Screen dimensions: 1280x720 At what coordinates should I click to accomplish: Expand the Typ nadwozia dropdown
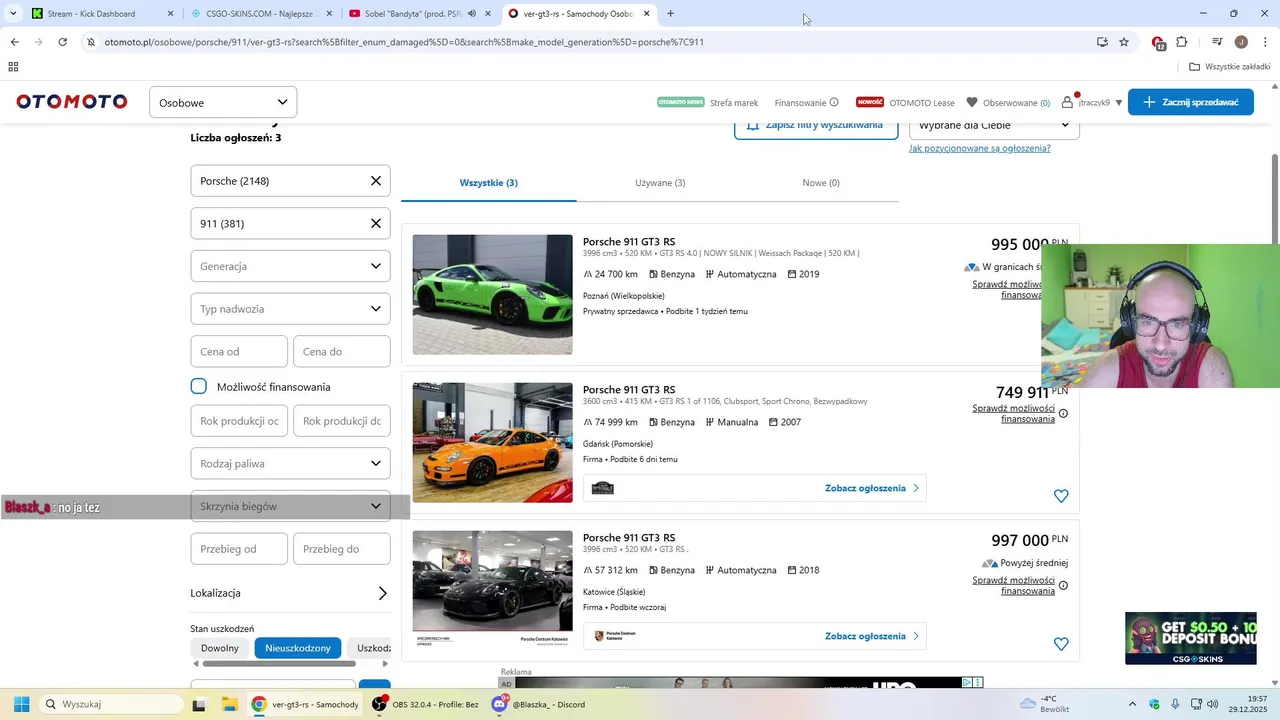(290, 309)
